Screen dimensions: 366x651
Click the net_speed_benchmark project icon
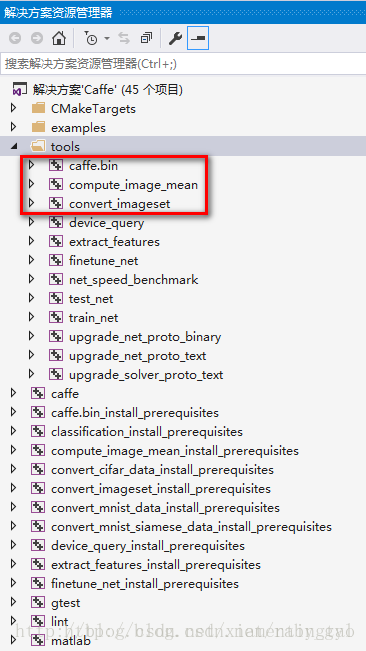[x=56, y=279]
